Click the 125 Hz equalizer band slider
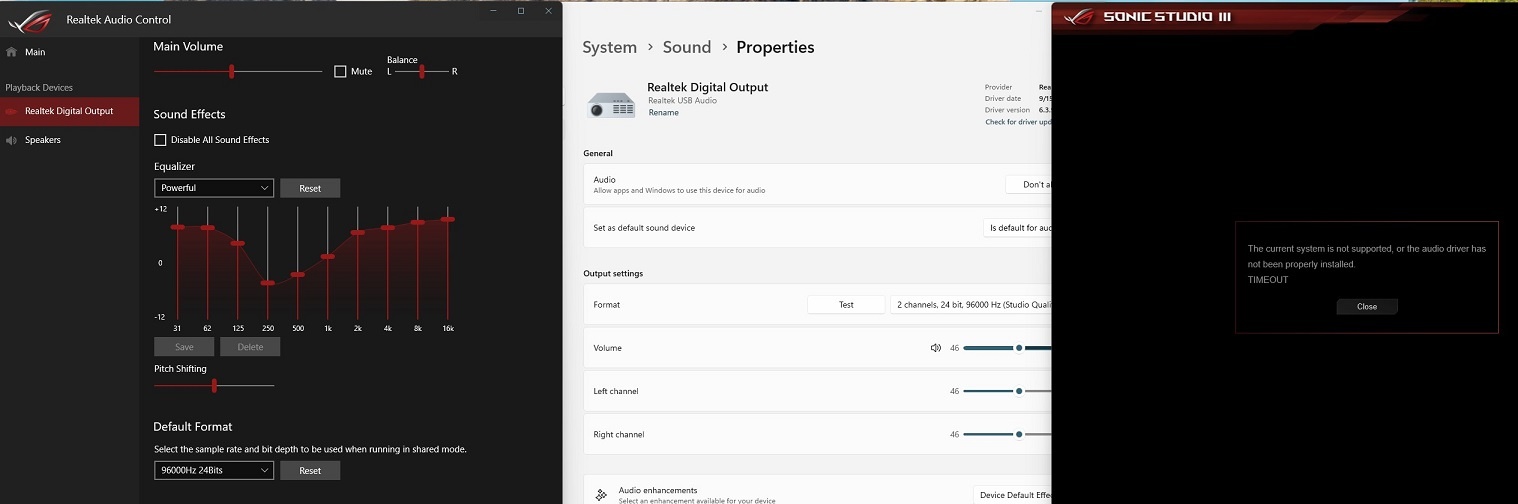1518x504 pixels. pos(238,243)
